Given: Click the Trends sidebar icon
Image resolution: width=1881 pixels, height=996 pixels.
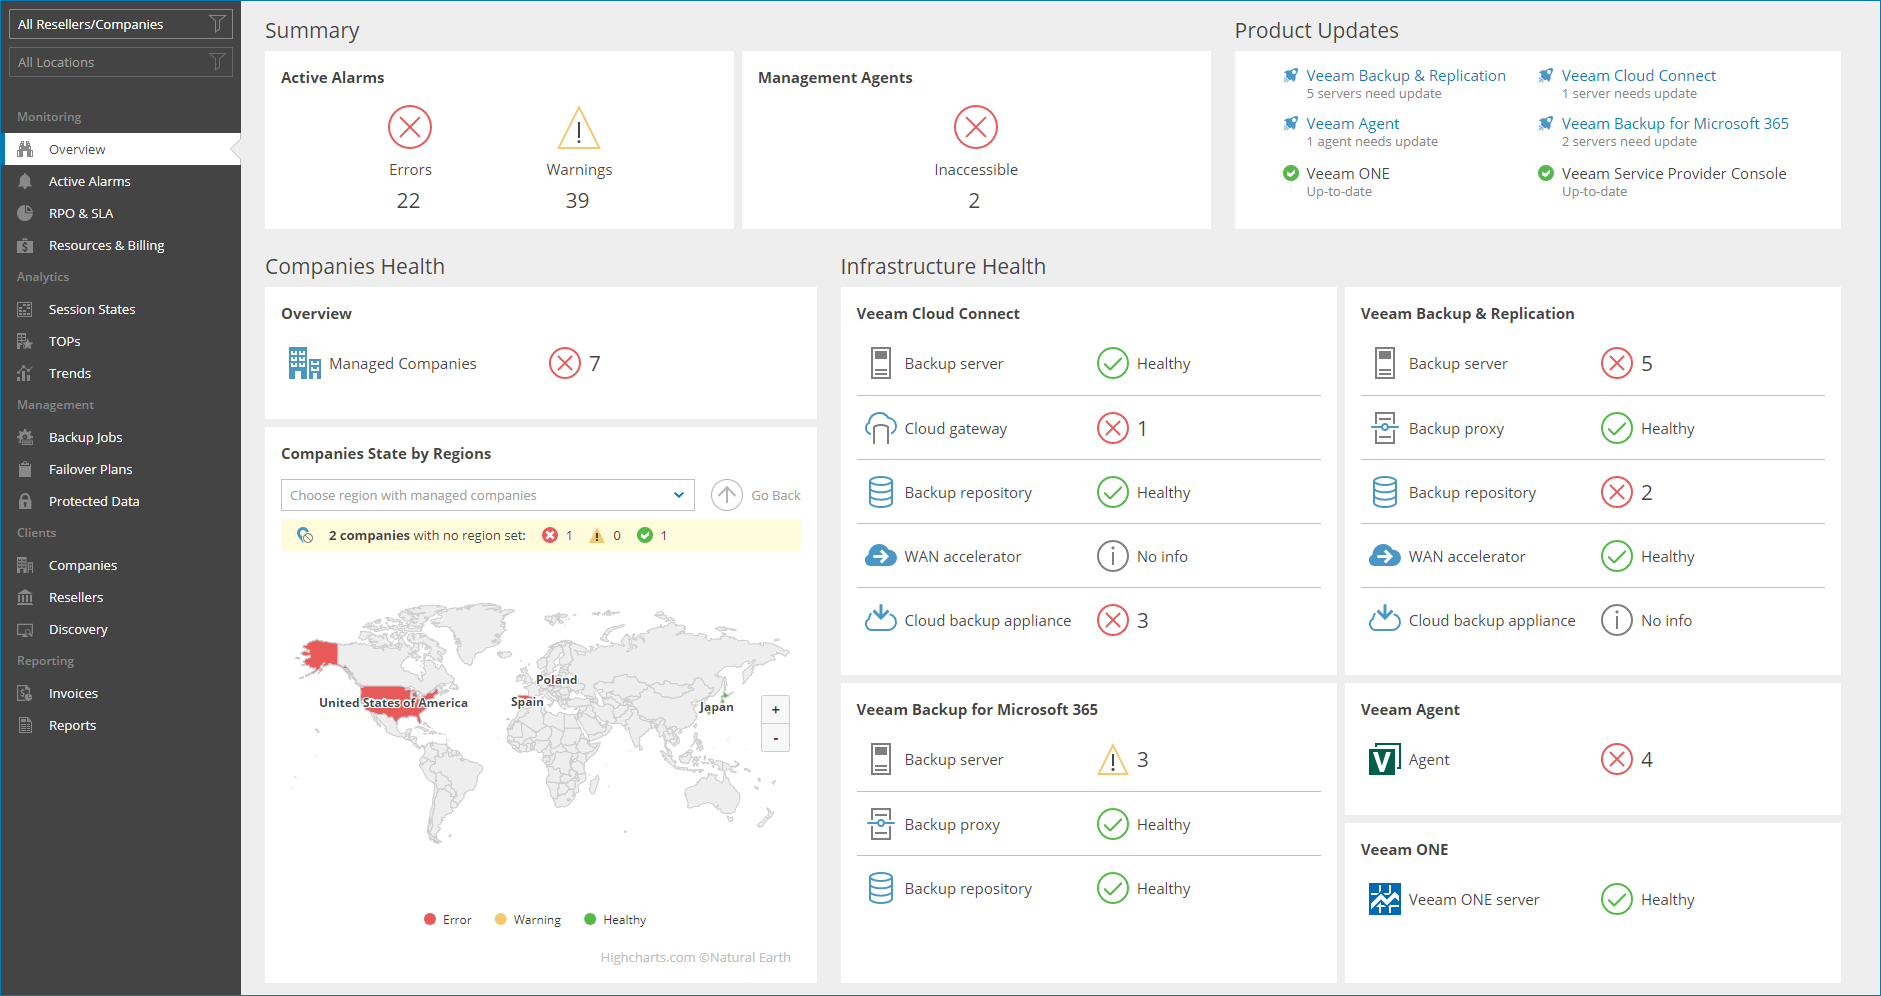Looking at the screenshot, I should [25, 373].
